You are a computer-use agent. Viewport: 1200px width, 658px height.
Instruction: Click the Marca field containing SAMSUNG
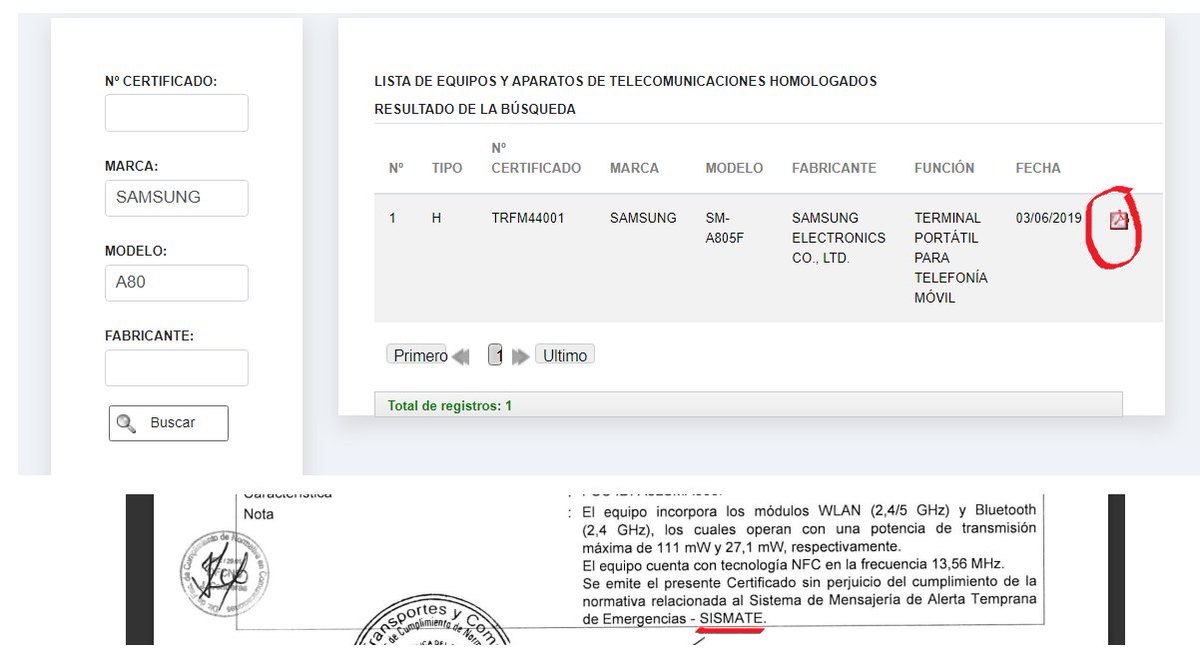(176, 198)
